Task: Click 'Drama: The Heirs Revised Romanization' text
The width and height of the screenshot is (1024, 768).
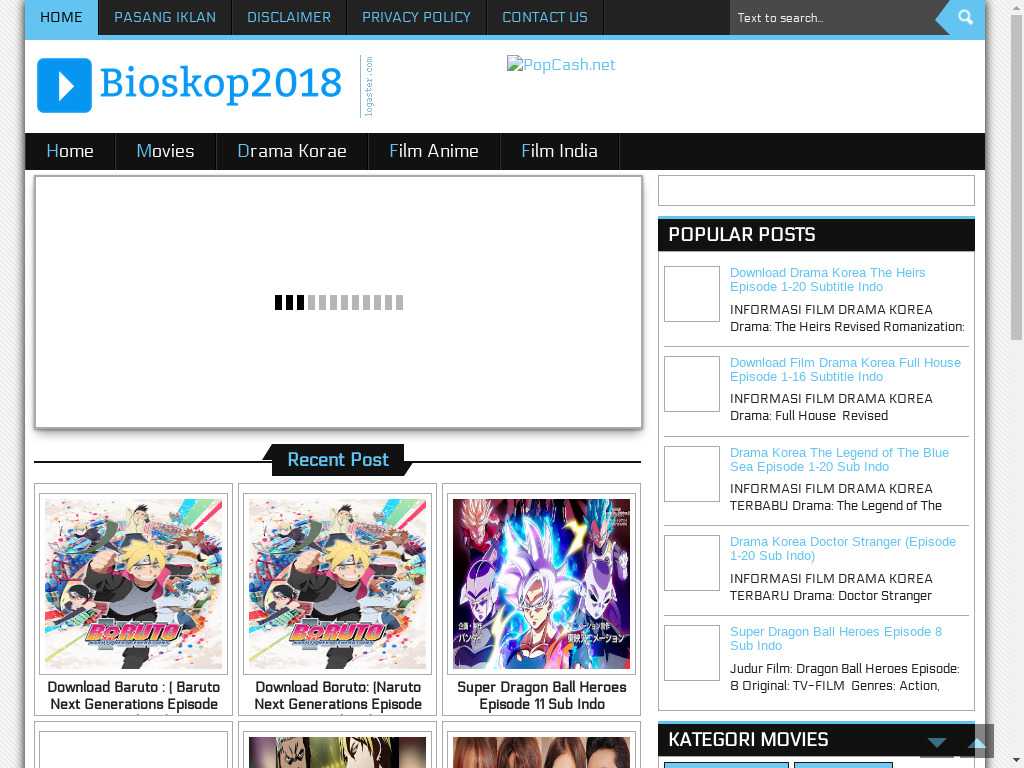Action: [x=847, y=327]
